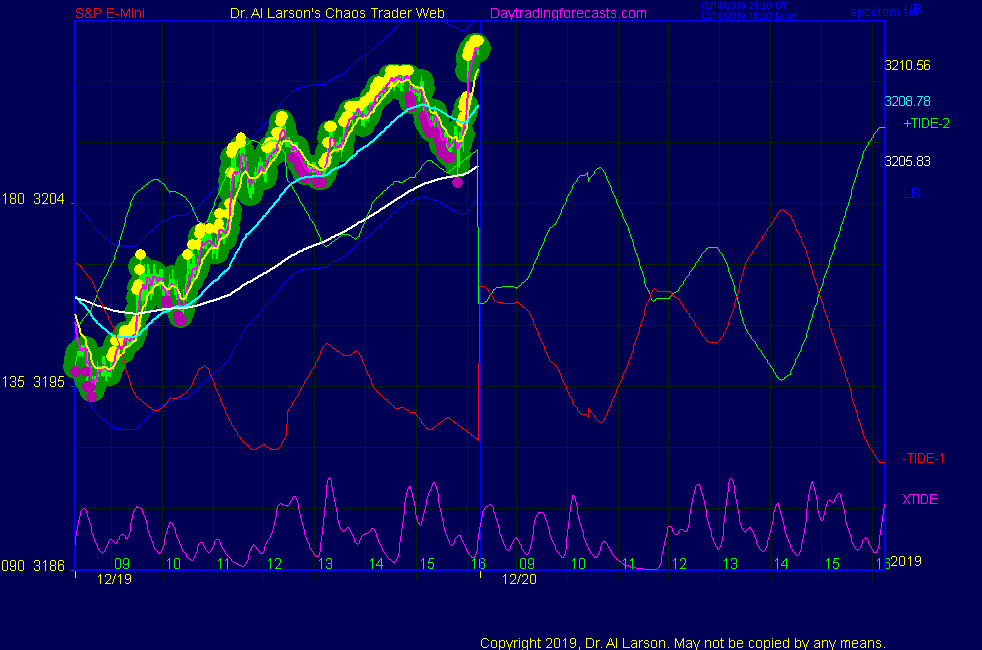This screenshot has height=650, width=982.
Task: Click the copyright notice by Dr. Al Larson
Action: pyautogui.click(x=683, y=643)
